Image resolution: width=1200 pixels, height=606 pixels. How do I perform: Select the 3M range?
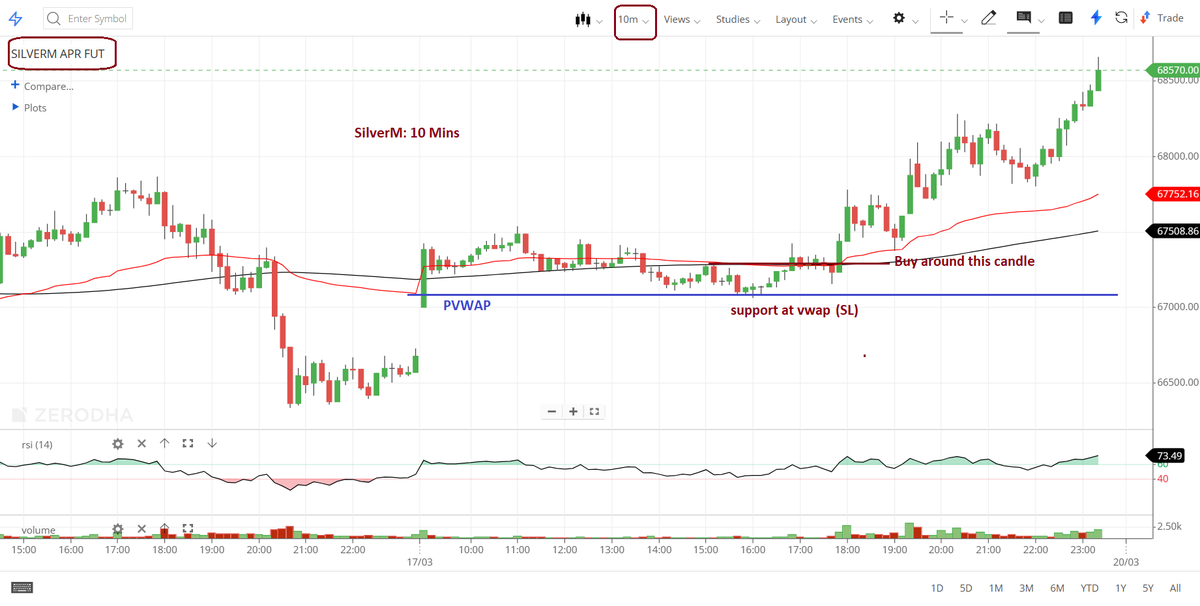click(1026, 588)
